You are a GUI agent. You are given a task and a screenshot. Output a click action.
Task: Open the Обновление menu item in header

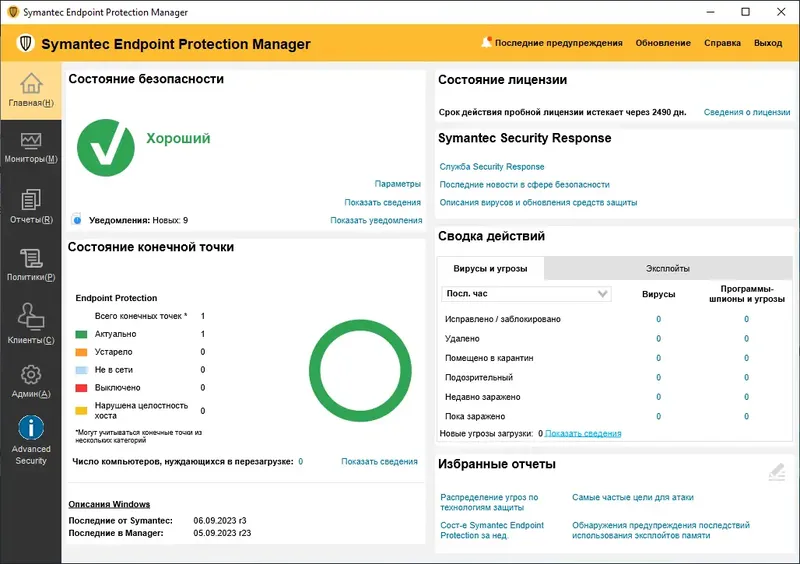[663, 43]
